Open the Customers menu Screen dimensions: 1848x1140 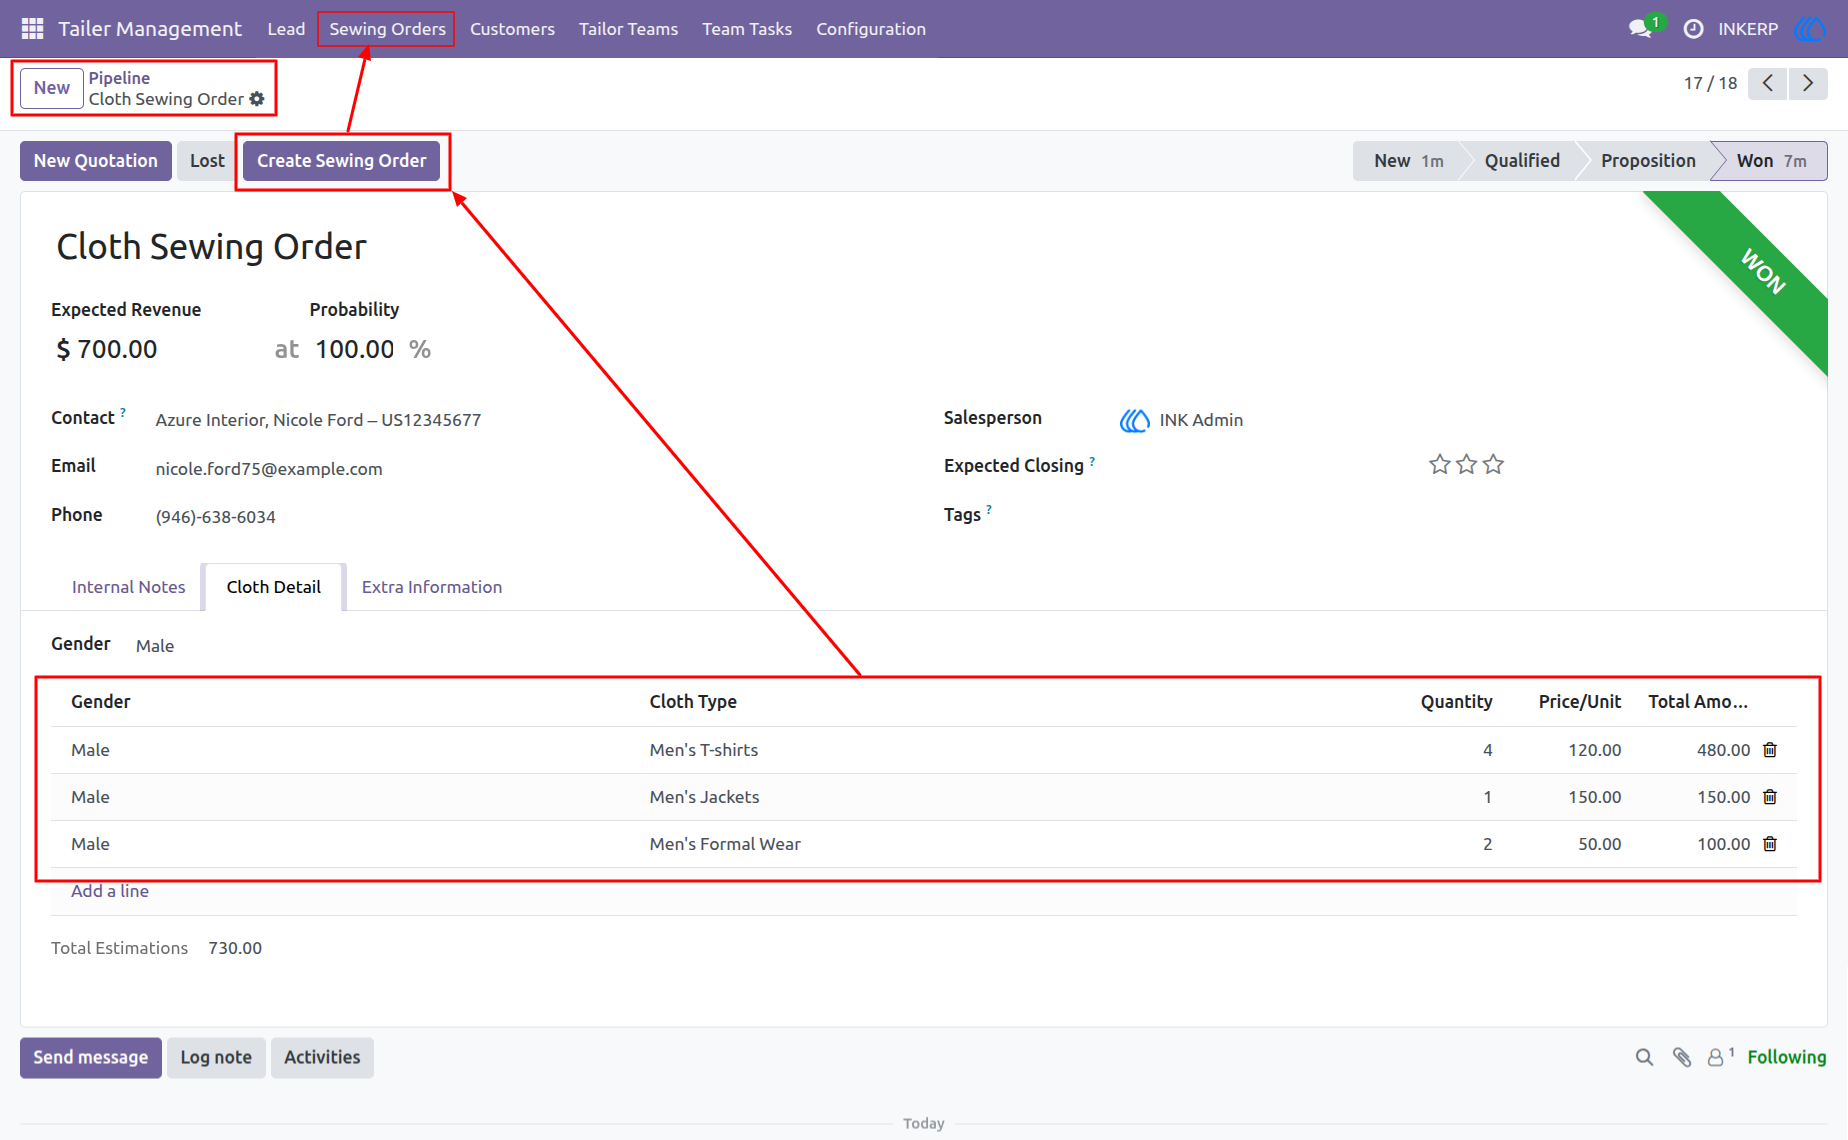click(x=512, y=29)
